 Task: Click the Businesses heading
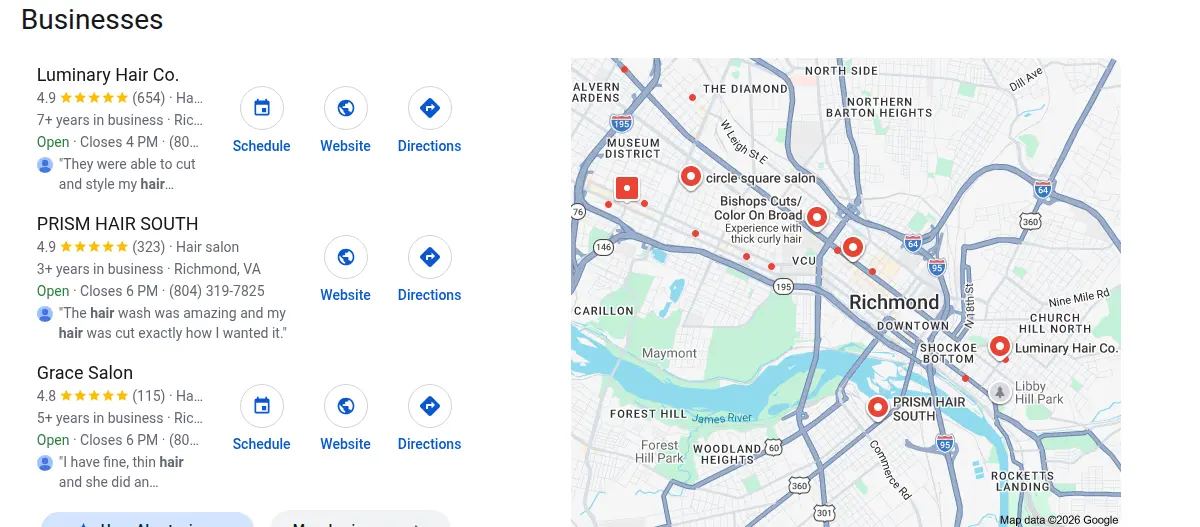pos(92,19)
